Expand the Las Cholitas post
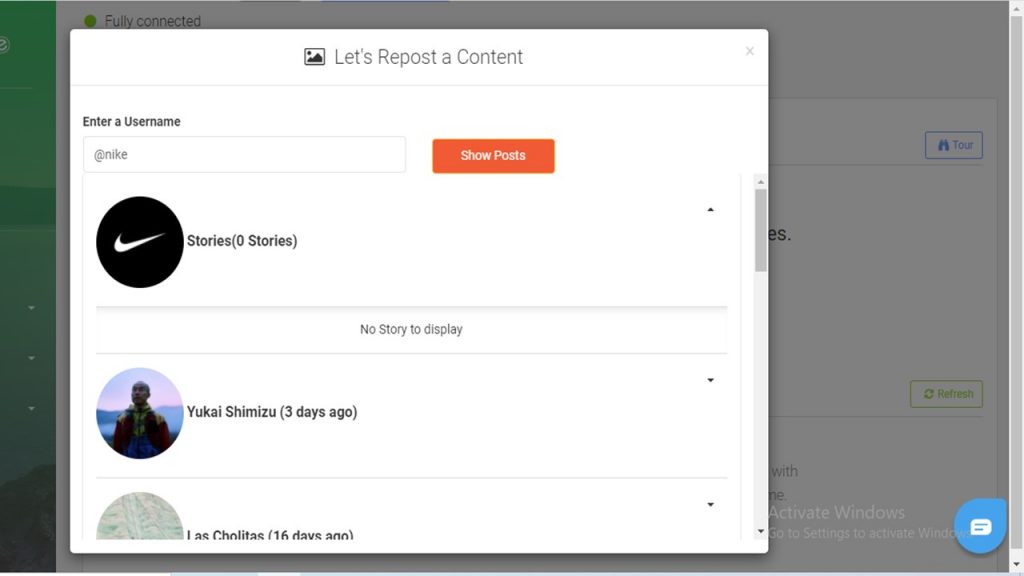Image resolution: width=1024 pixels, height=576 pixels. click(x=711, y=504)
